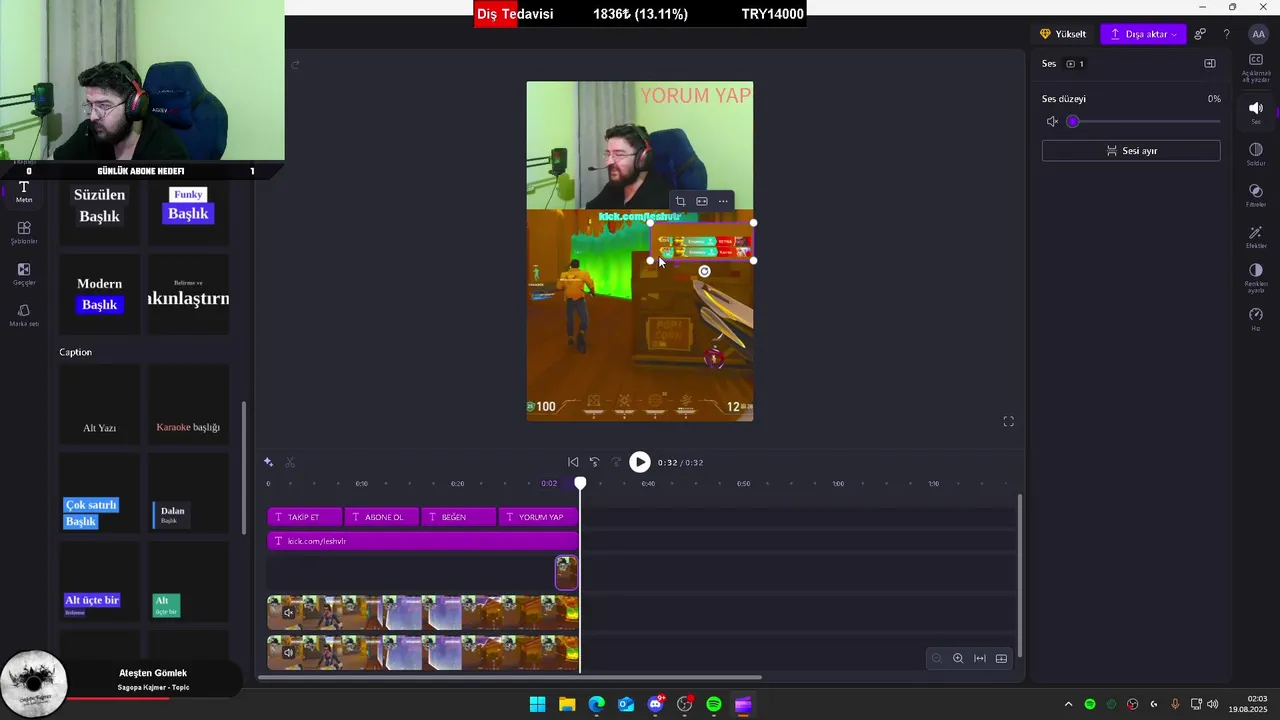Click the Yükselt upgrade button

coord(1063,34)
